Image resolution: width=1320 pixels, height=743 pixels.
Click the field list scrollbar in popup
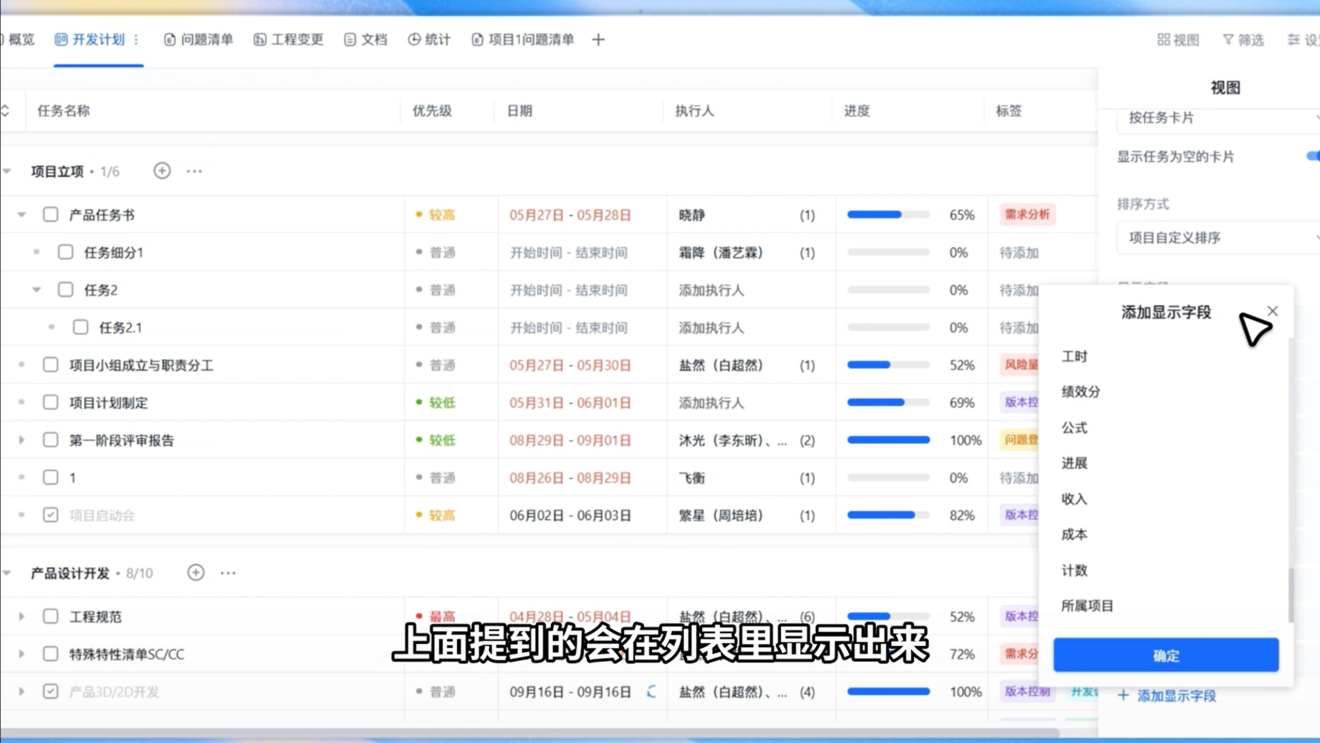1290,594
